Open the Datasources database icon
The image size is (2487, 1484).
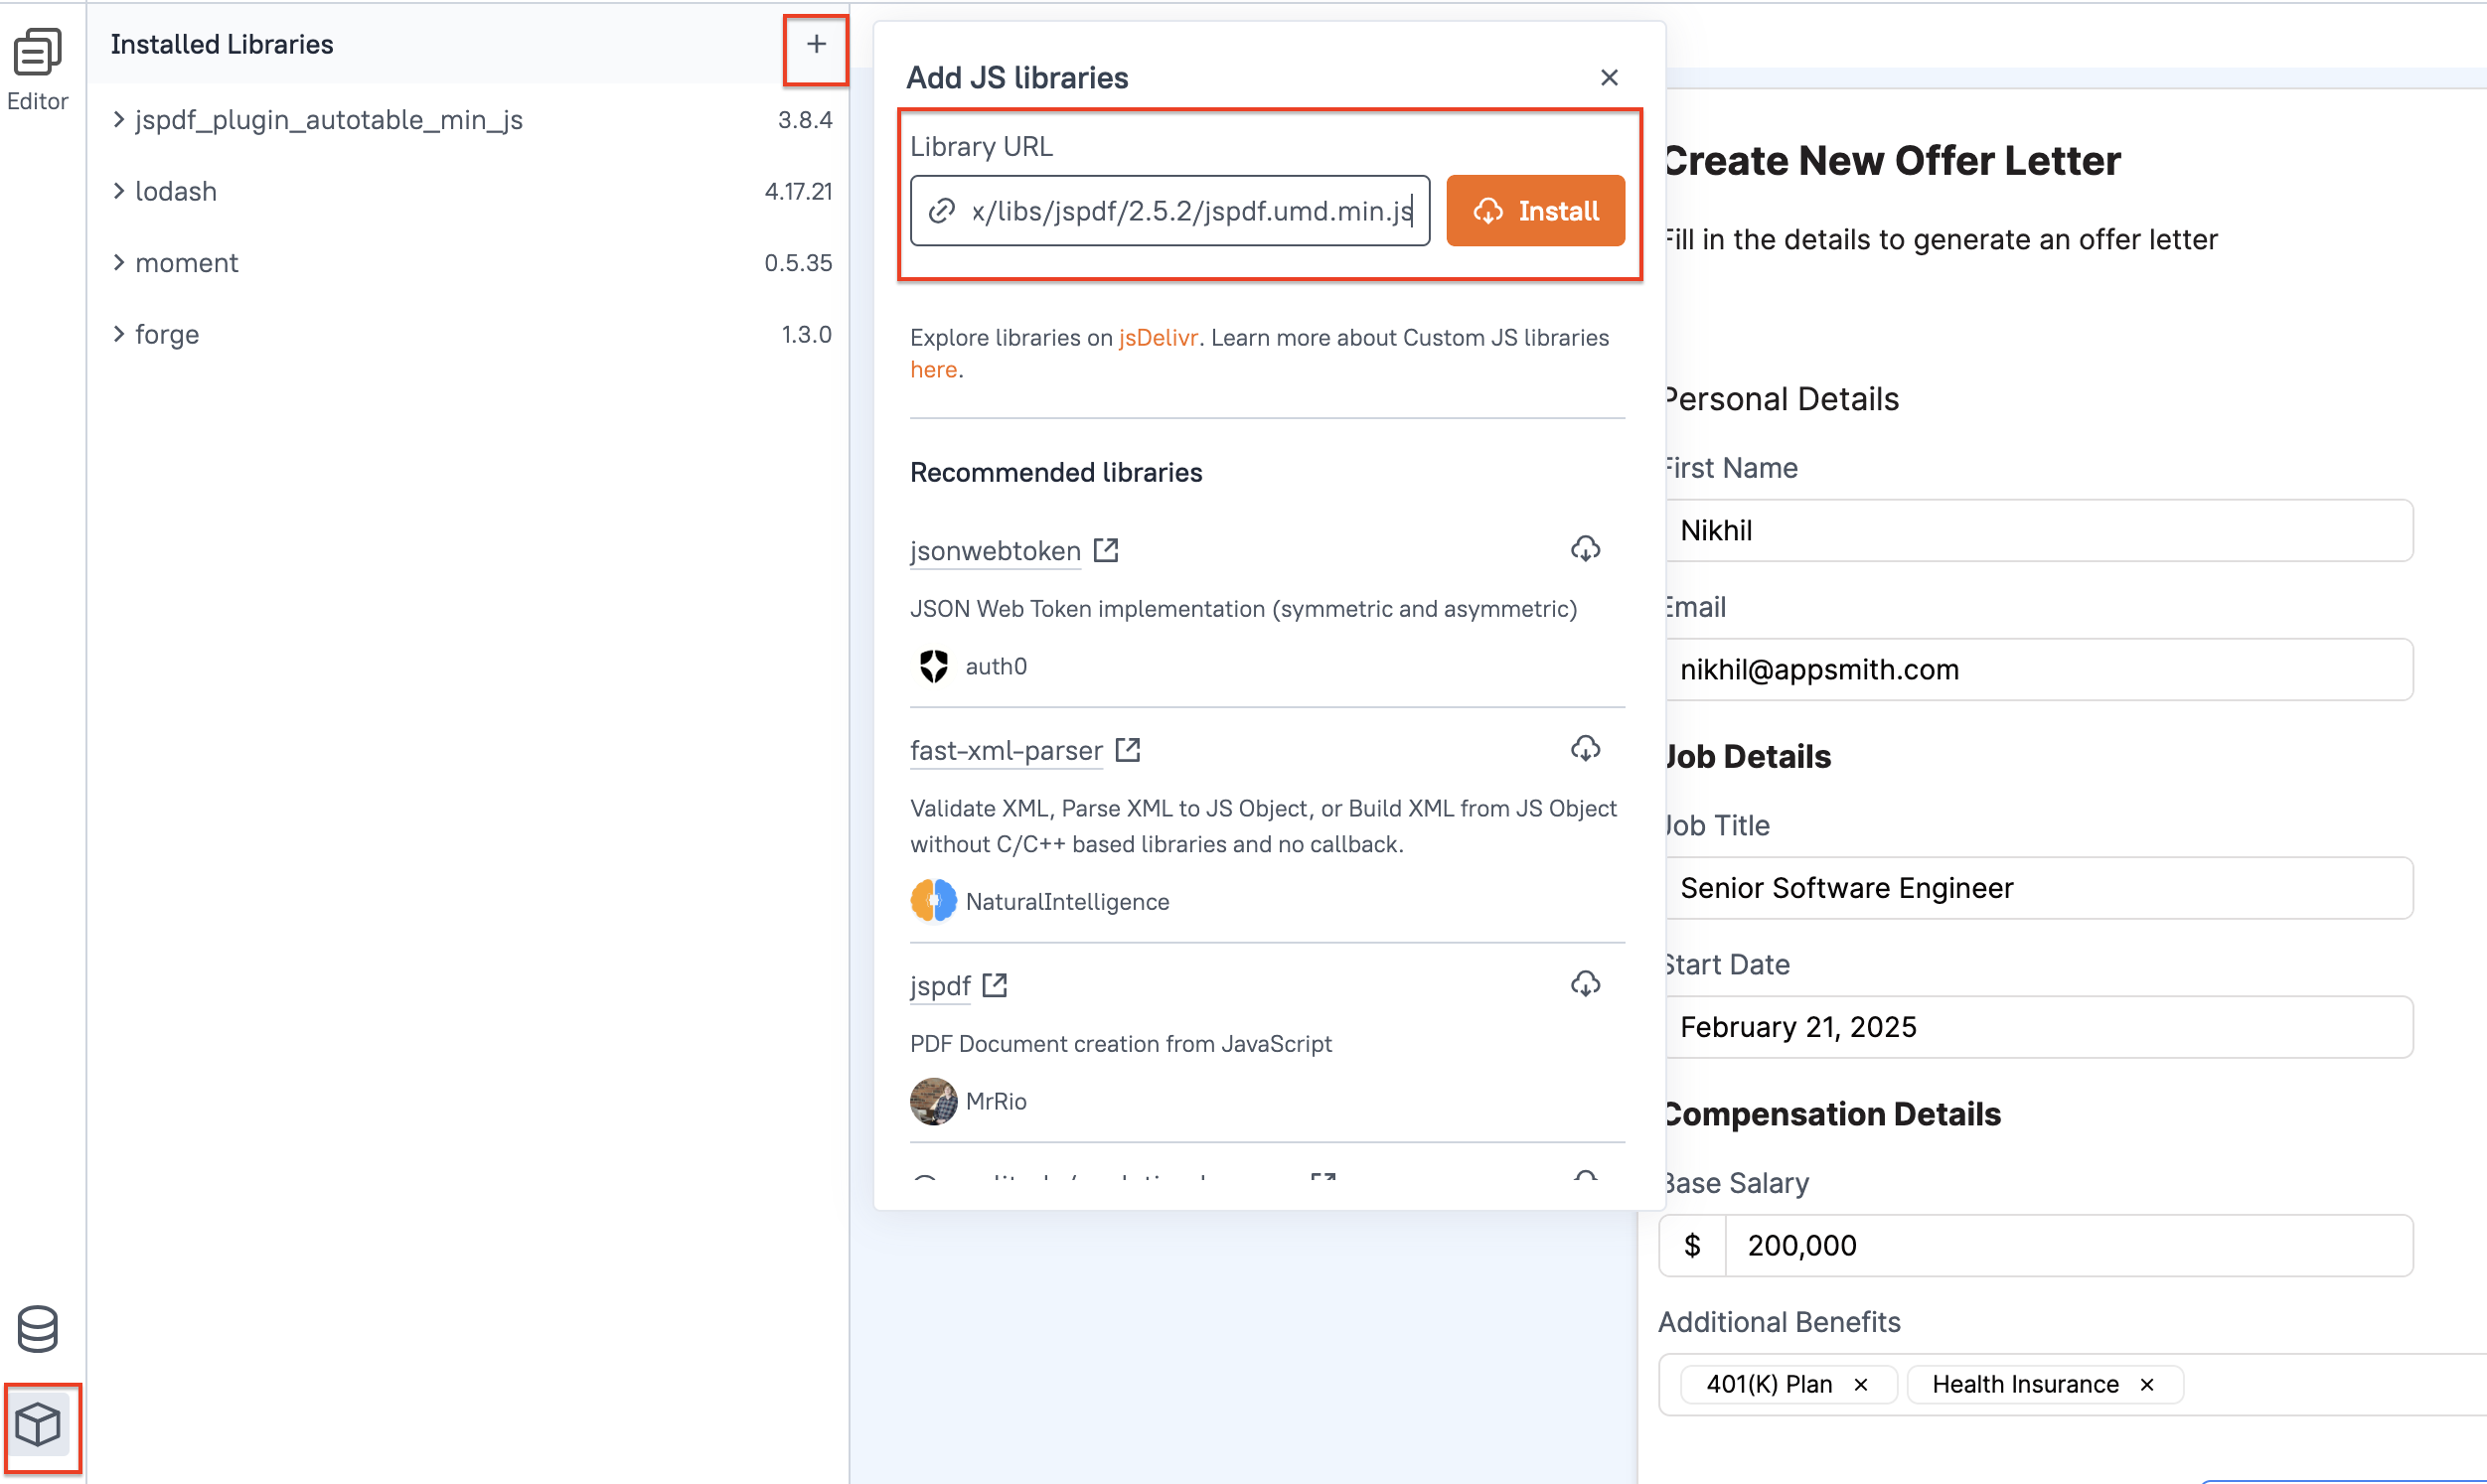(x=38, y=1328)
